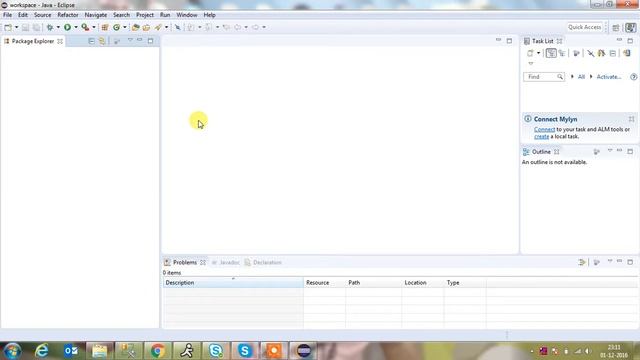Open the Project menu
This screenshot has height=360, width=640.
(x=145, y=15)
